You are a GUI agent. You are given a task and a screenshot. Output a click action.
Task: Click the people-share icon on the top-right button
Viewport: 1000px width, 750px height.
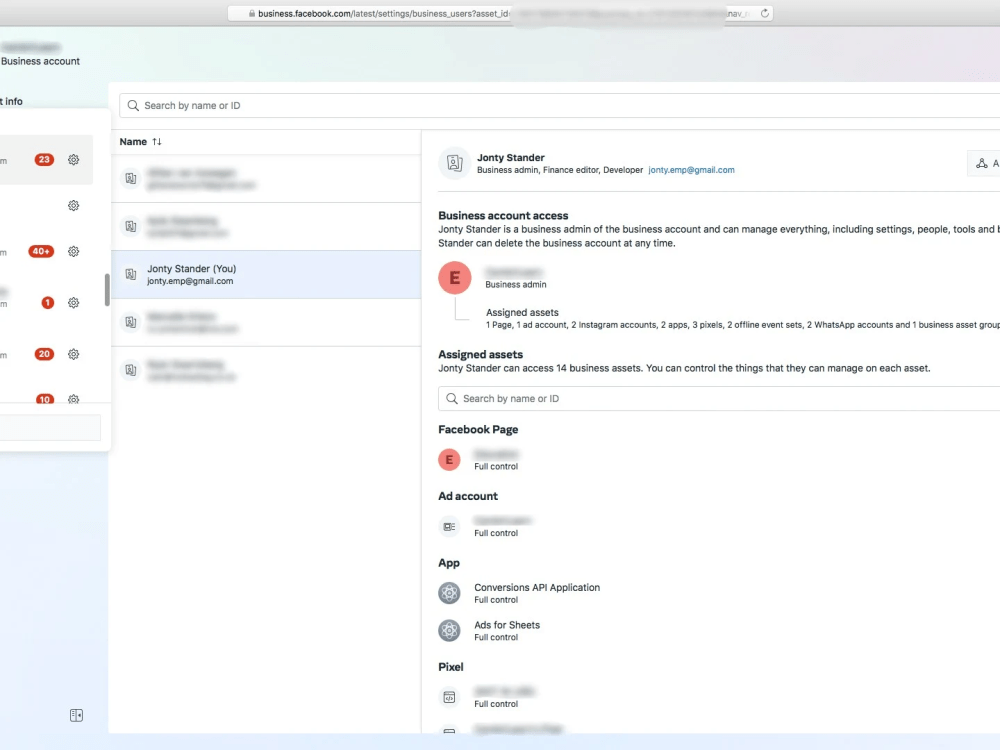(x=984, y=163)
